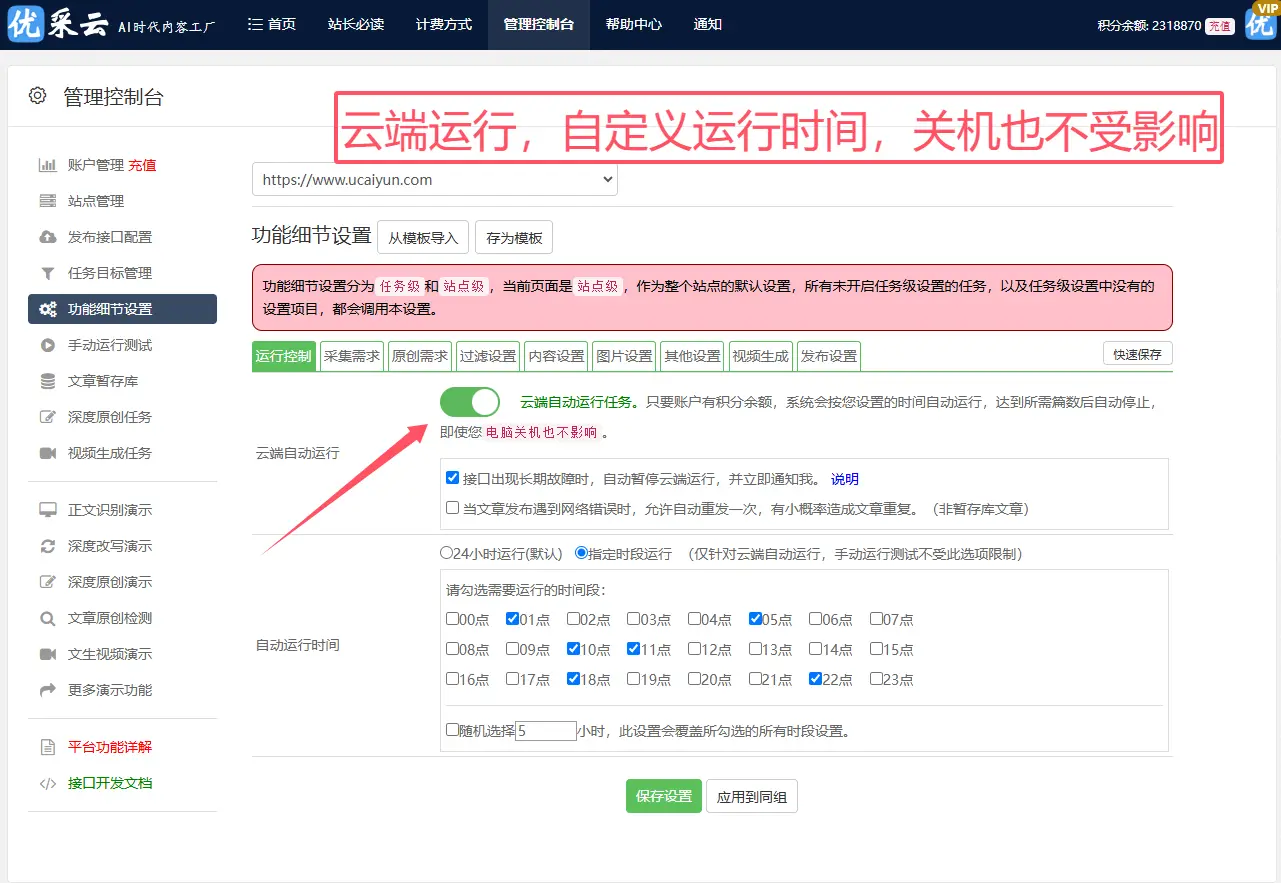Click the database icon for 文章暂存库

point(47,381)
